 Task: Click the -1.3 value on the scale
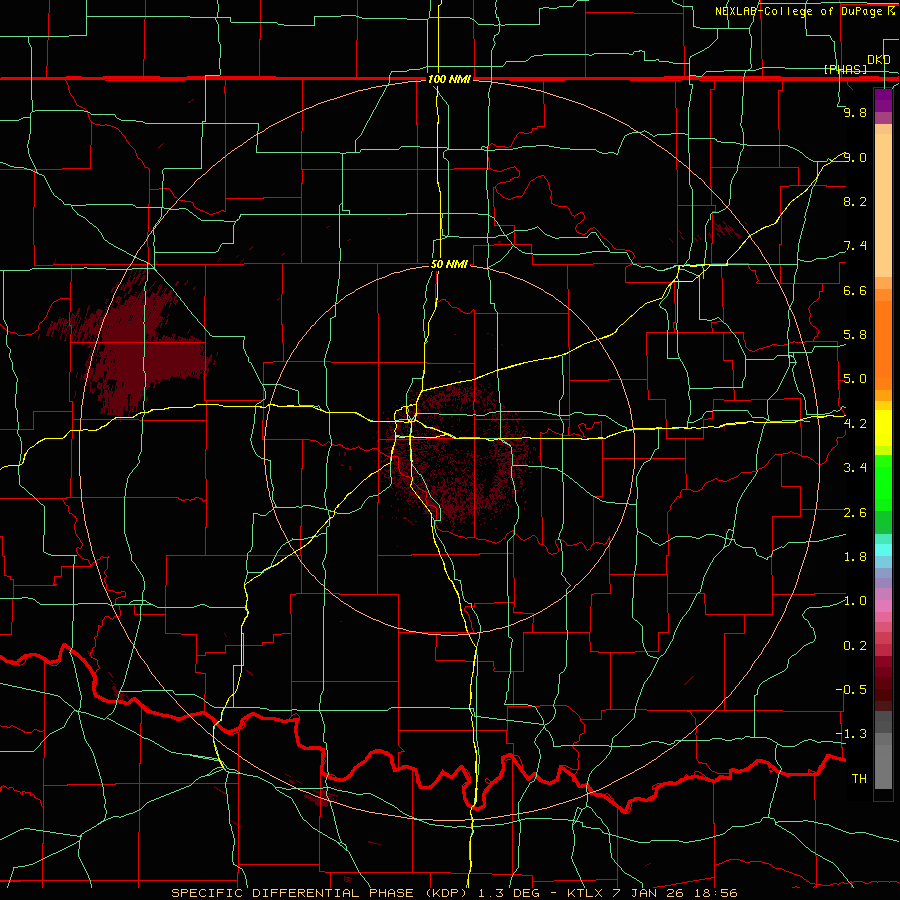pyautogui.click(x=851, y=734)
